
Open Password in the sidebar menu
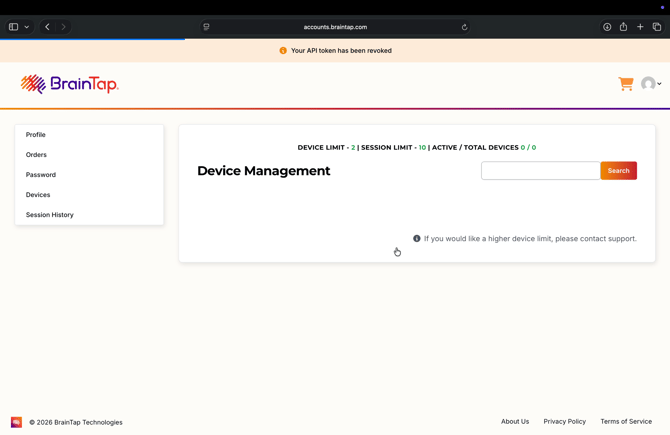tap(41, 175)
